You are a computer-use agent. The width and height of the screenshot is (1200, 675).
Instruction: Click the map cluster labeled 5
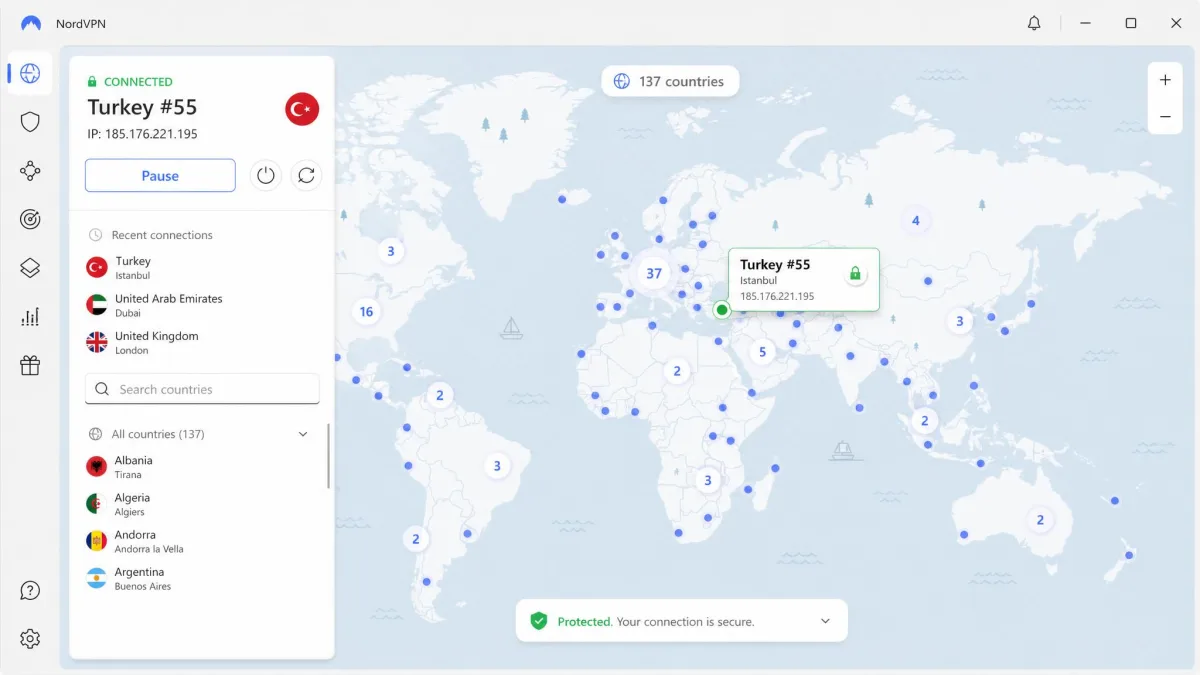(x=762, y=352)
